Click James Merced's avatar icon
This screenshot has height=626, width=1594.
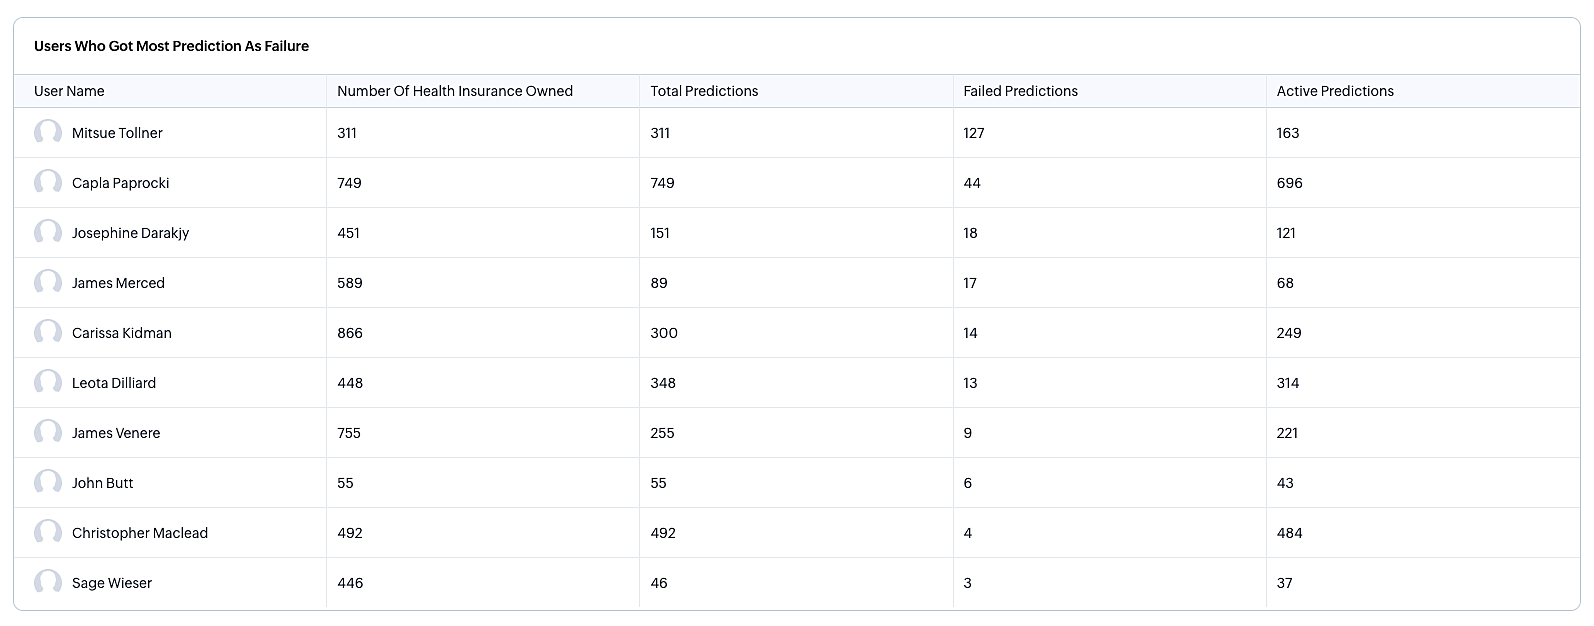[48, 283]
